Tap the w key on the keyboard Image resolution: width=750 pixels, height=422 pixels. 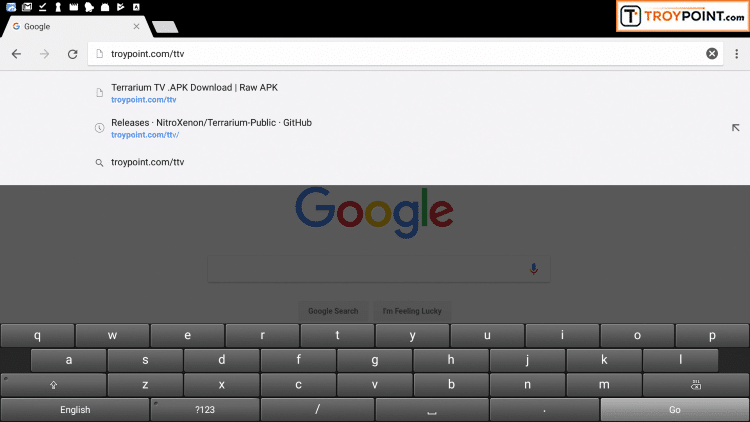112,335
